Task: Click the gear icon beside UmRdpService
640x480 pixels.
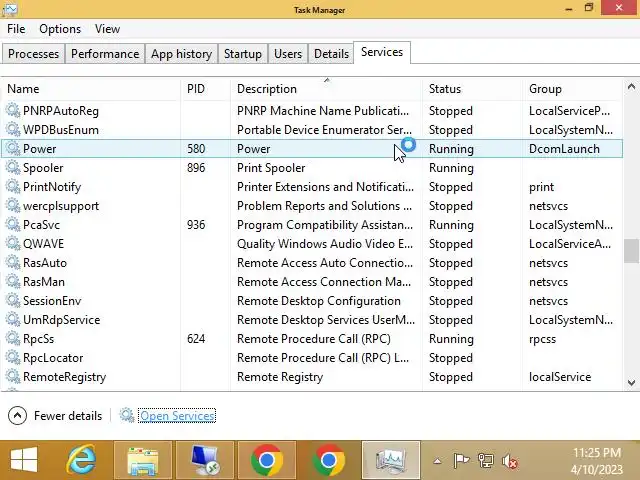Action: coord(13,320)
